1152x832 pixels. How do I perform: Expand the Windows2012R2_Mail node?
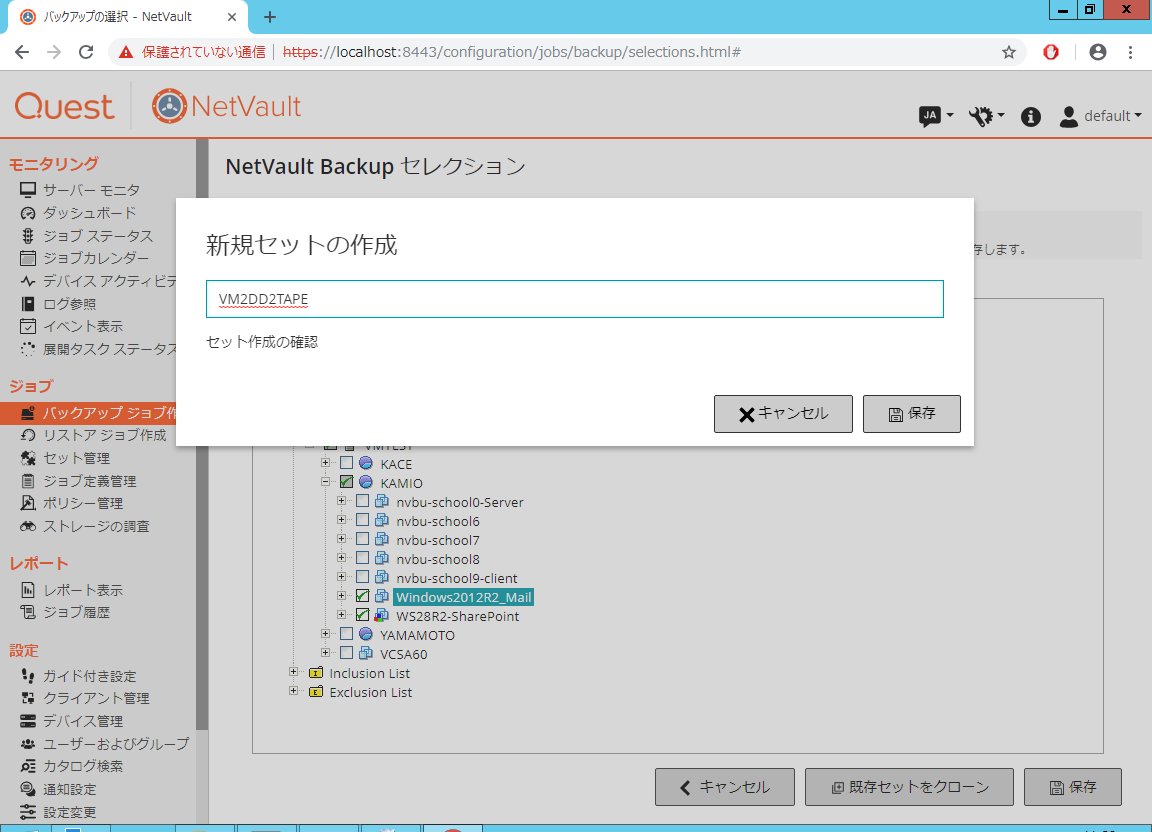341,596
